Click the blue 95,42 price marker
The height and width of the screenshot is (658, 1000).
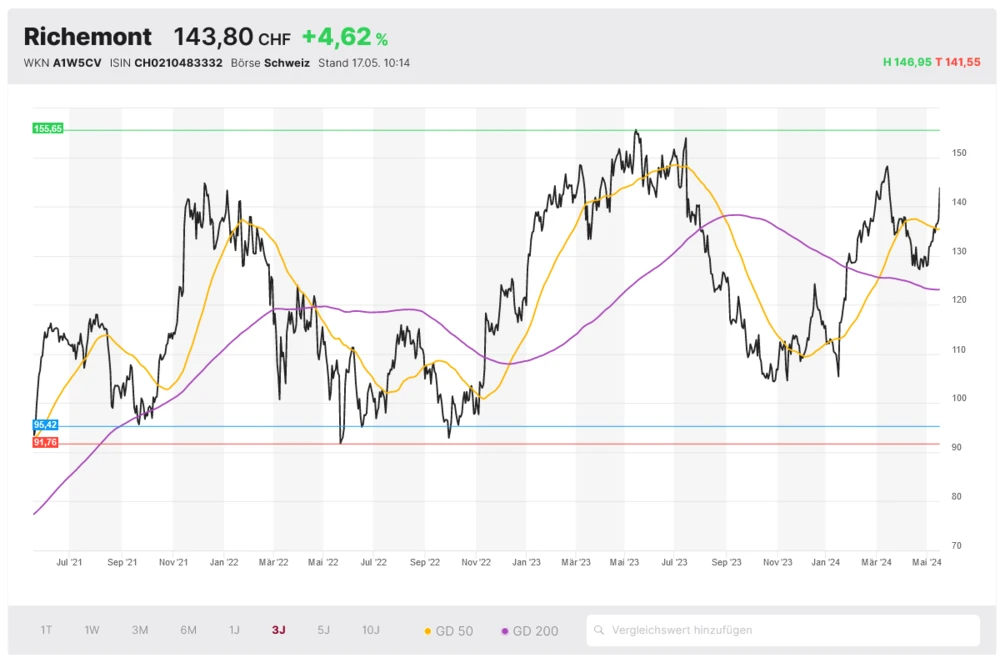pos(44,425)
